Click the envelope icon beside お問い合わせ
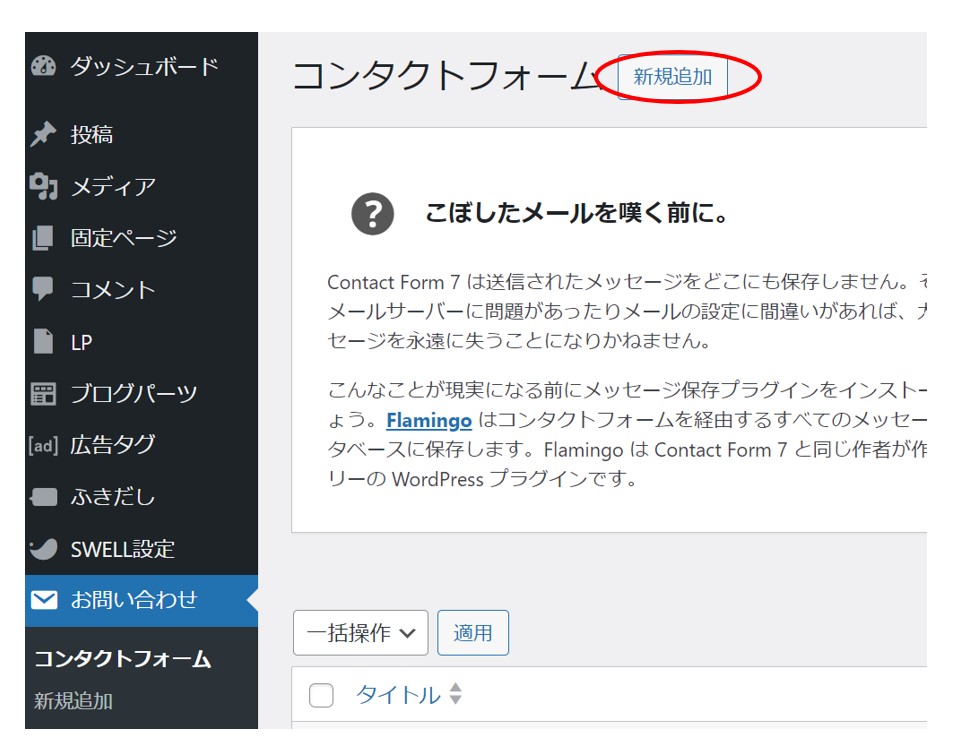The height and width of the screenshot is (751, 961). [x=44, y=600]
